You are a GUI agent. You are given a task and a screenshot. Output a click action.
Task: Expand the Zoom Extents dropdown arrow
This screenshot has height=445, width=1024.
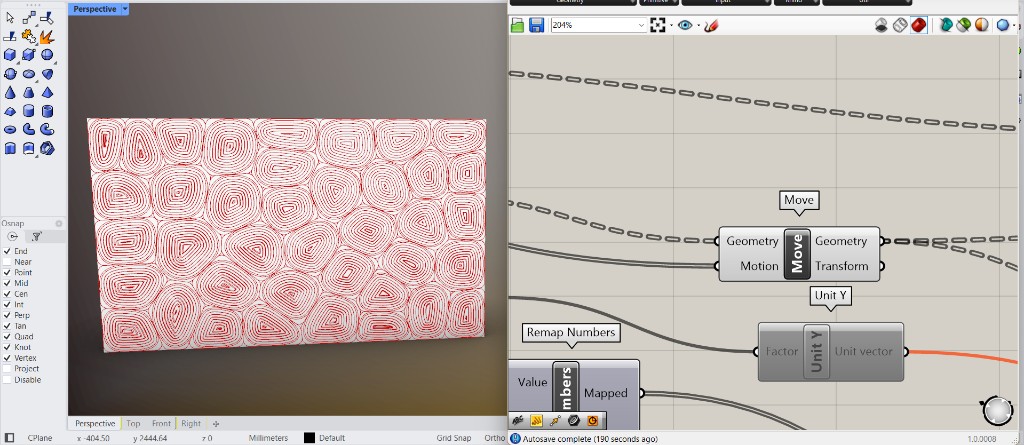pos(671,26)
